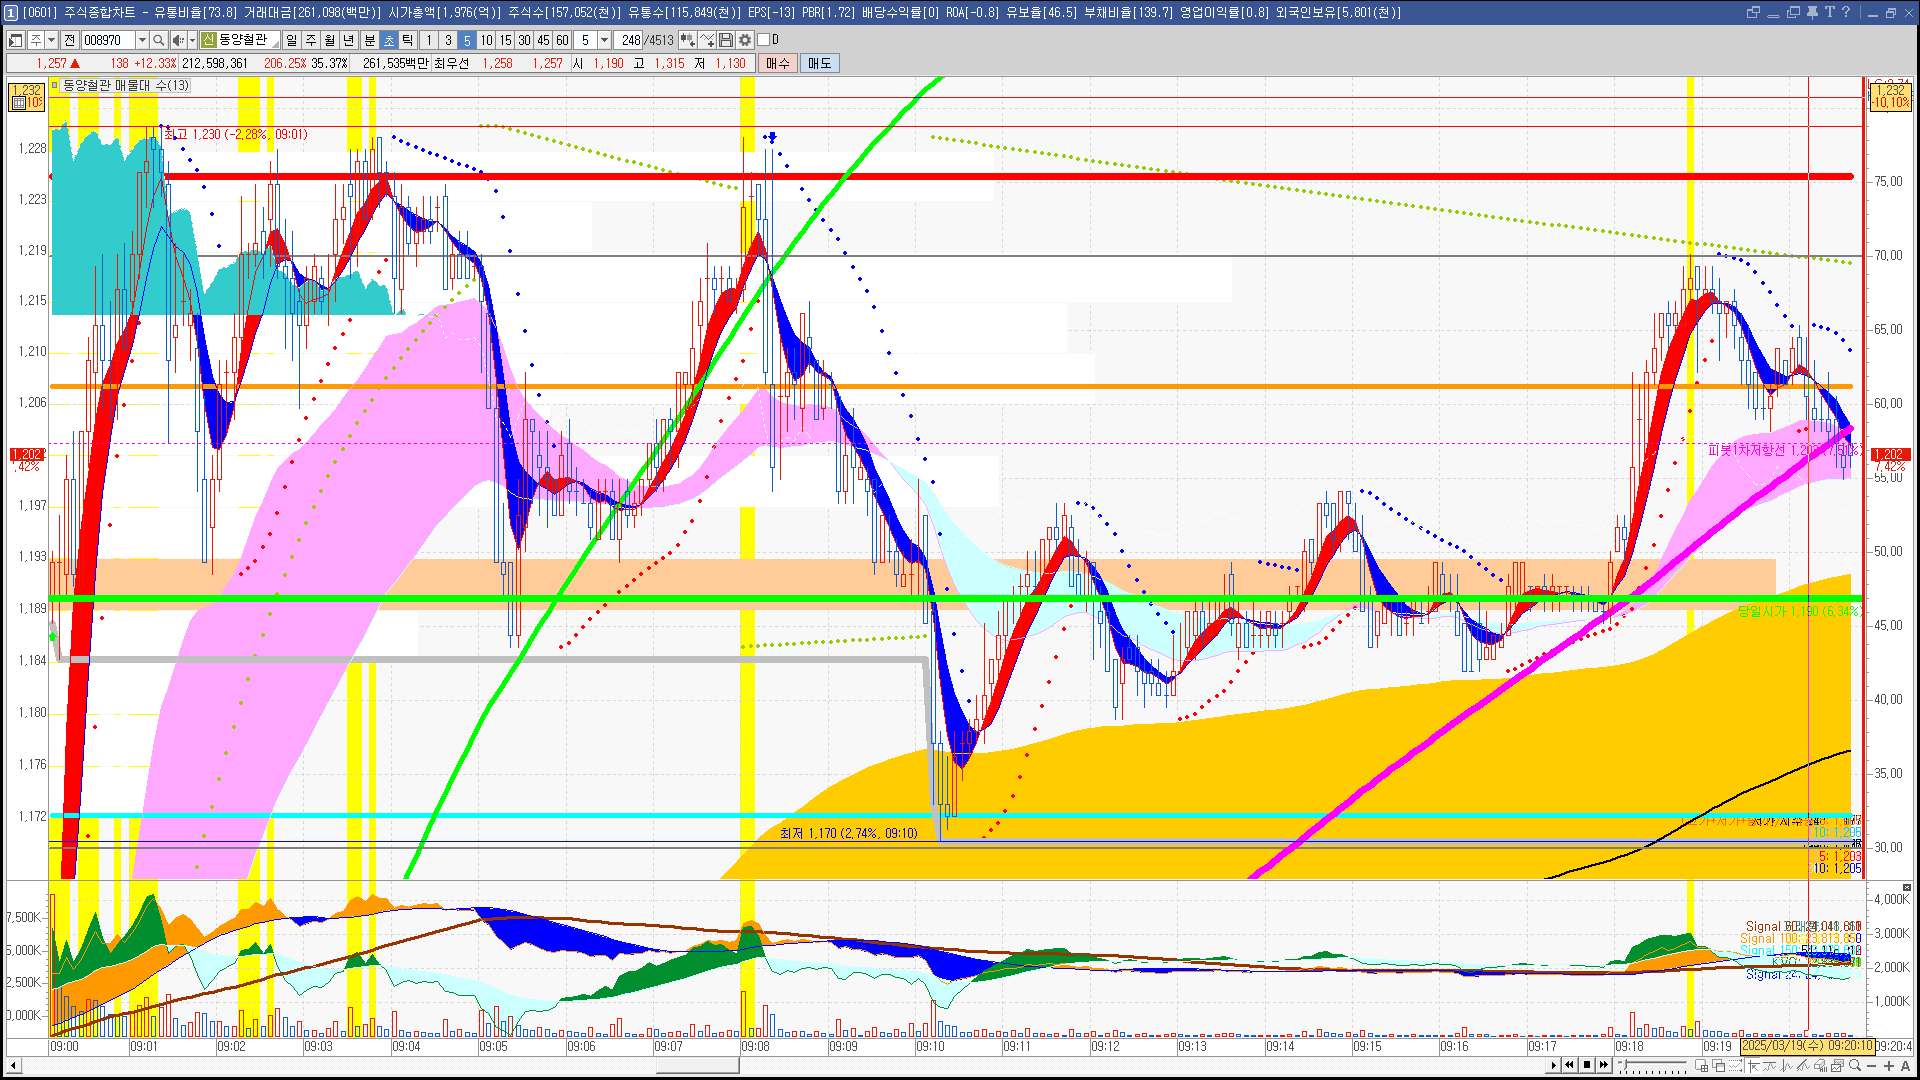Select the 5 interval toggle button

[x=466, y=40]
